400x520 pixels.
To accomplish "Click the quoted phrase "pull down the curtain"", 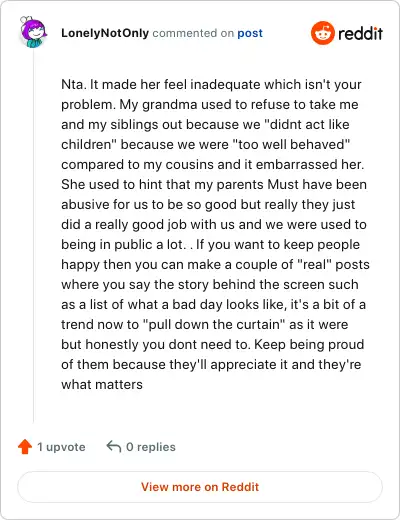I will pyautogui.click(x=214, y=324).
